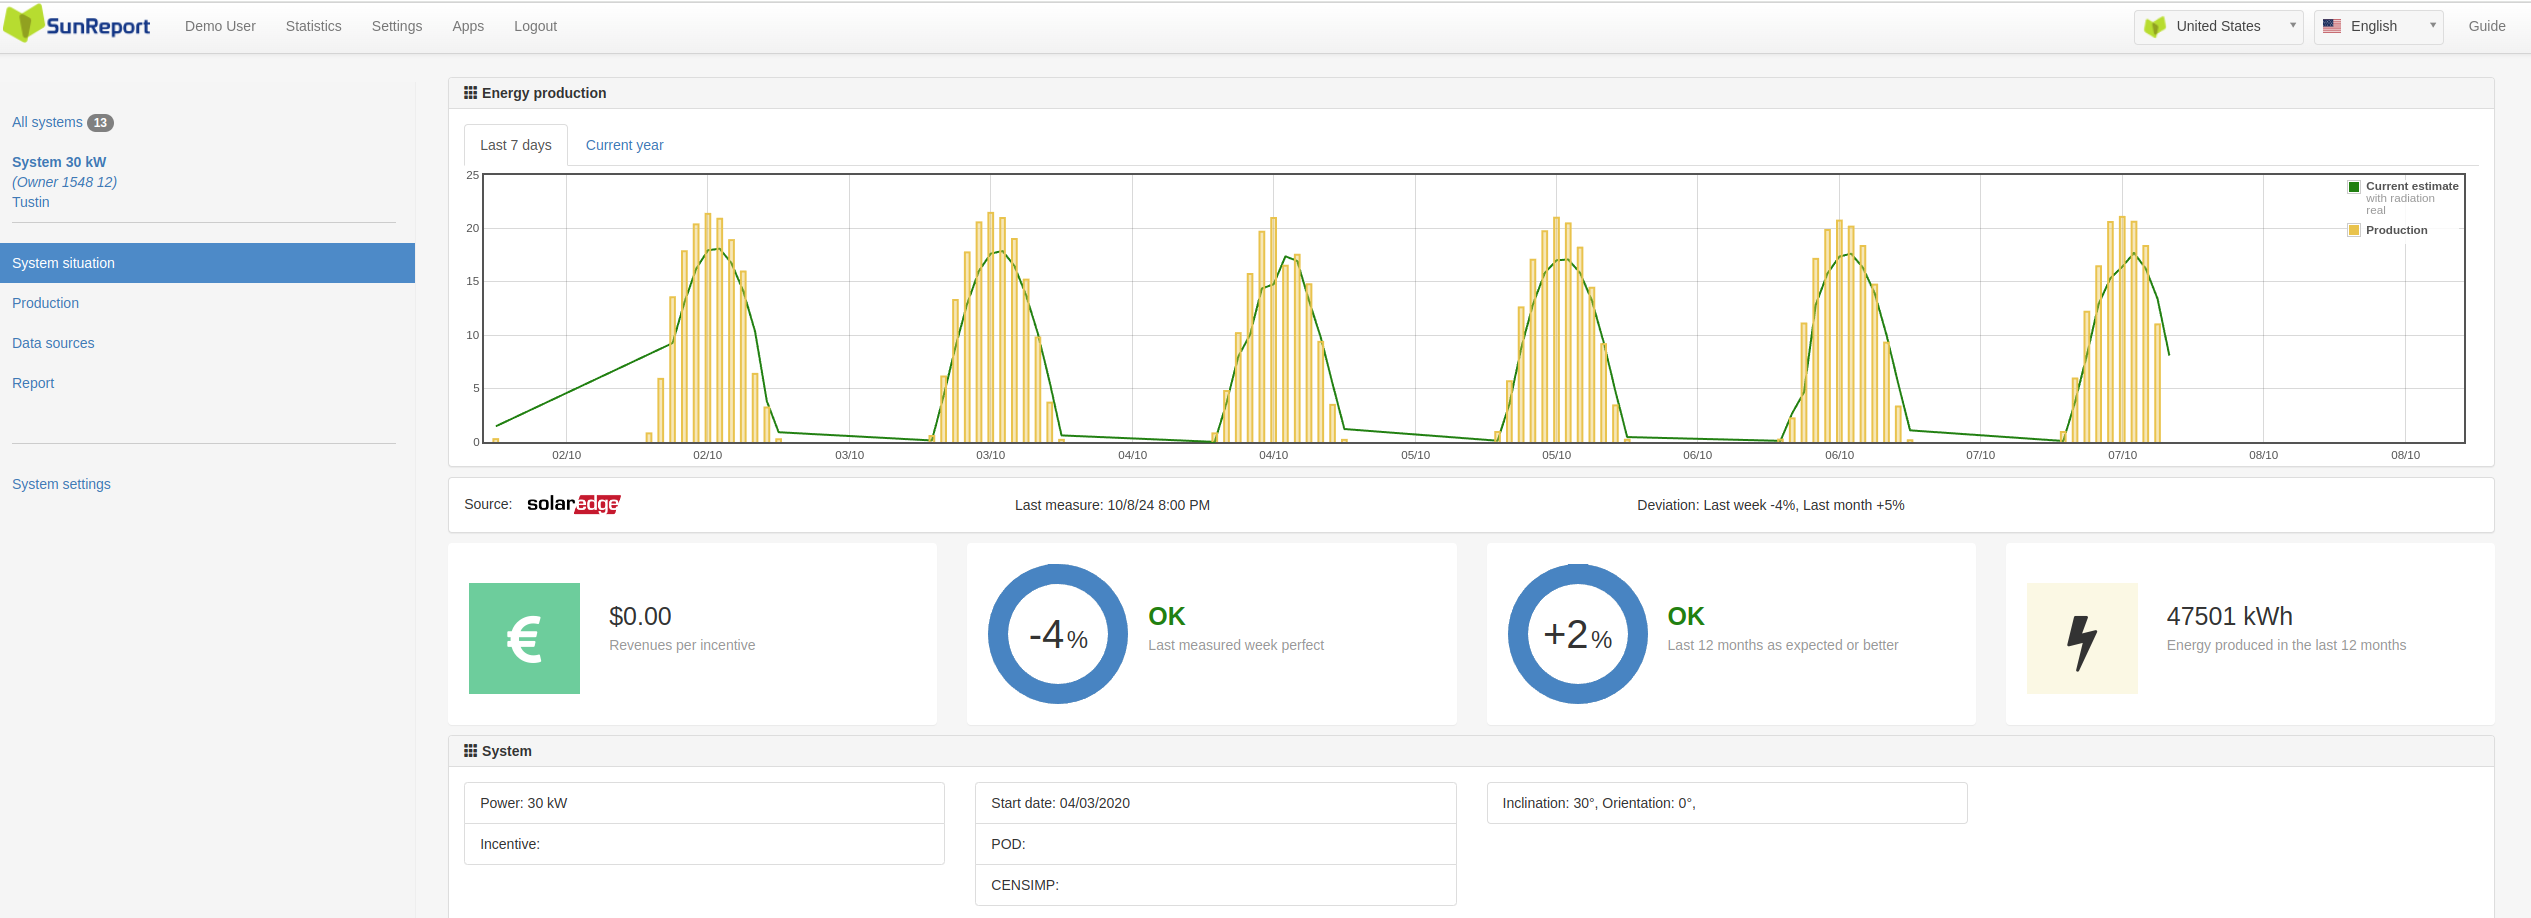The height and width of the screenshot is (918, 2531).
Task: Open Report in the sidebar
Action: 33,383
